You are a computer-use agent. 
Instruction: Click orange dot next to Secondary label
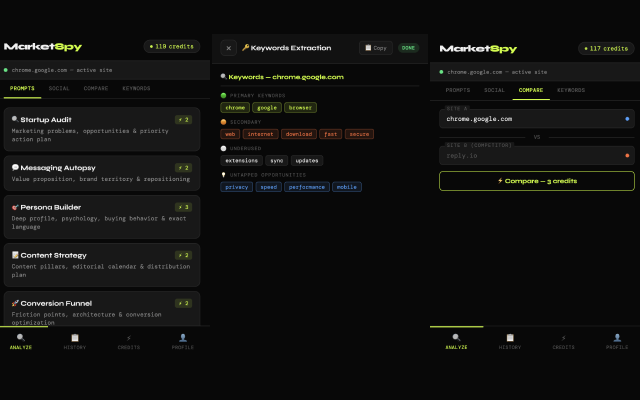click(223, 122)
